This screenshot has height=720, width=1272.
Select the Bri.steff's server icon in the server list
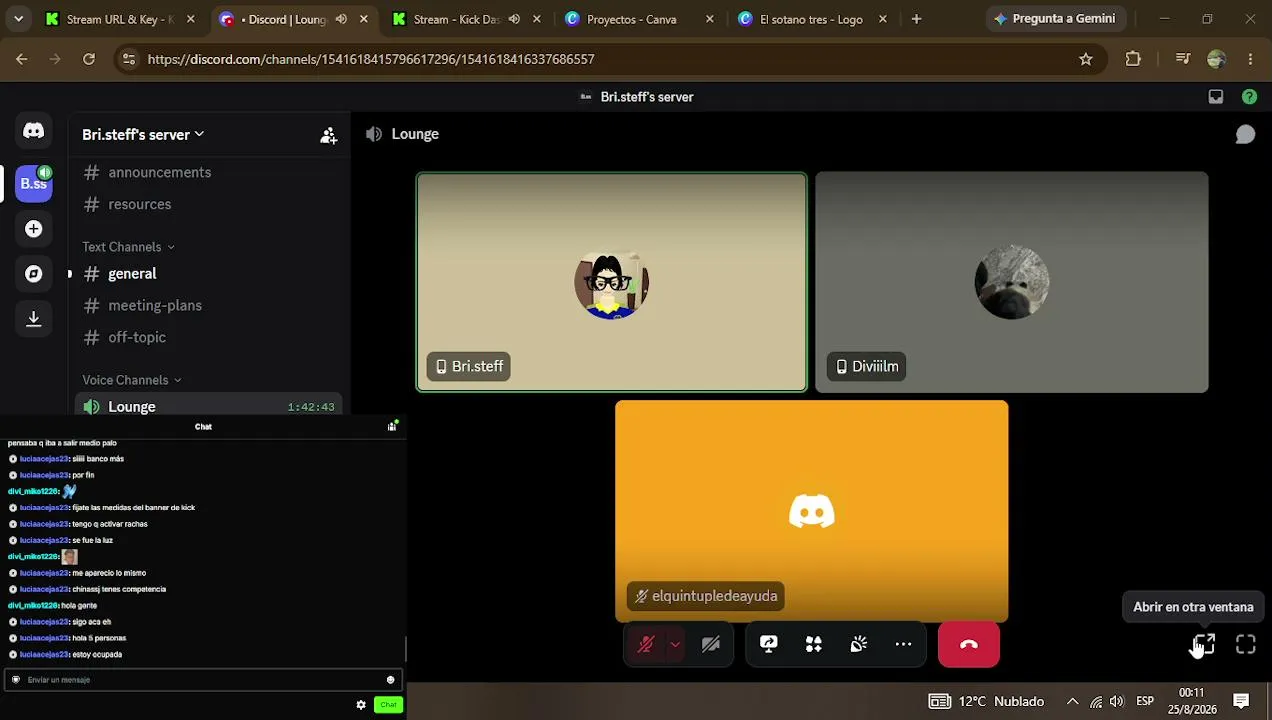point(34,184)
